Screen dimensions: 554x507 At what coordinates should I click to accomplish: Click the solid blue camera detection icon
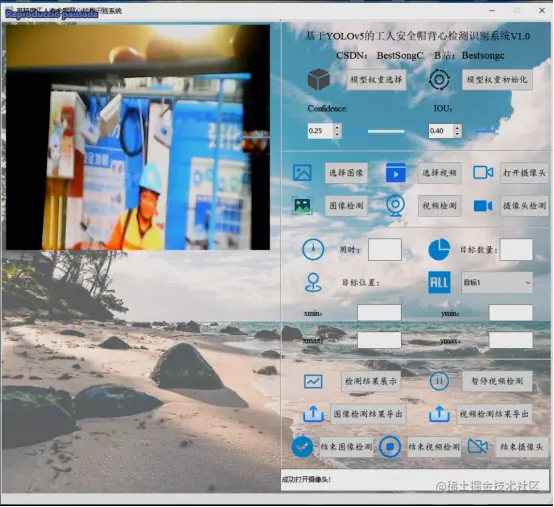pos(483,206)
